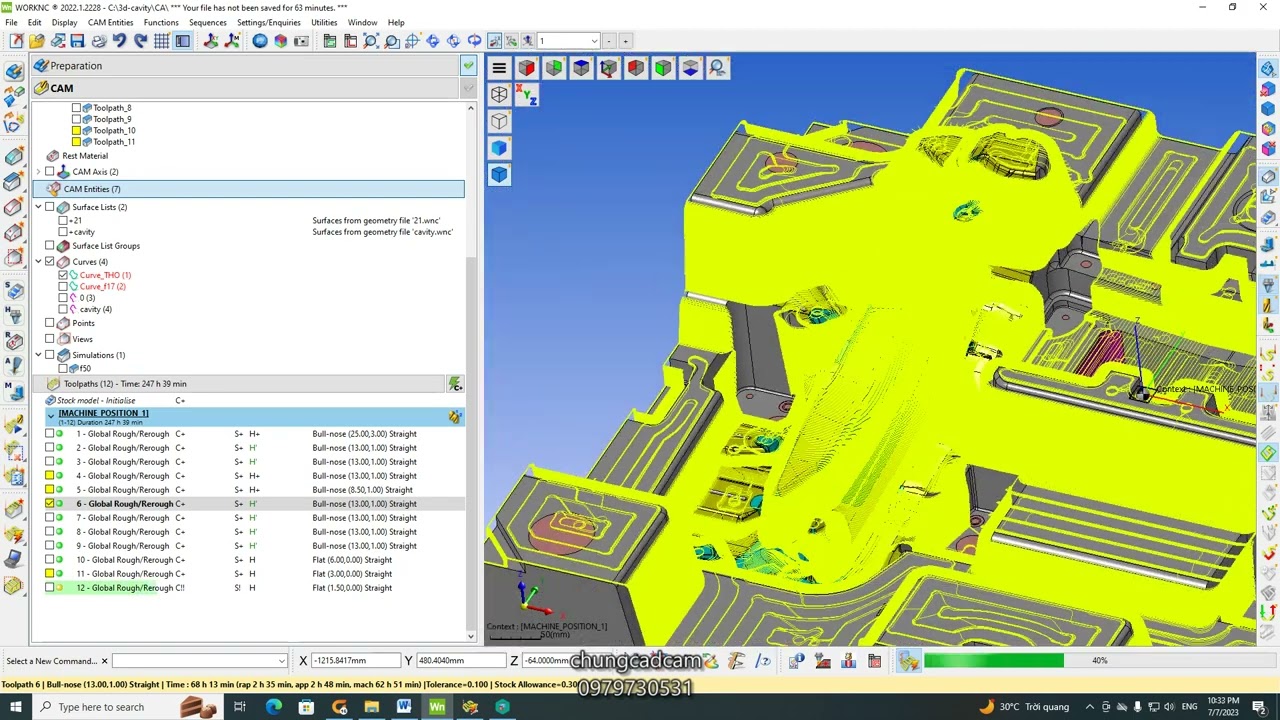Image resolution: width=1280 pixels, height=720 pixels.
Task: Open the Utilities menu
Action: pyautogui.click(x=324, y=22)
